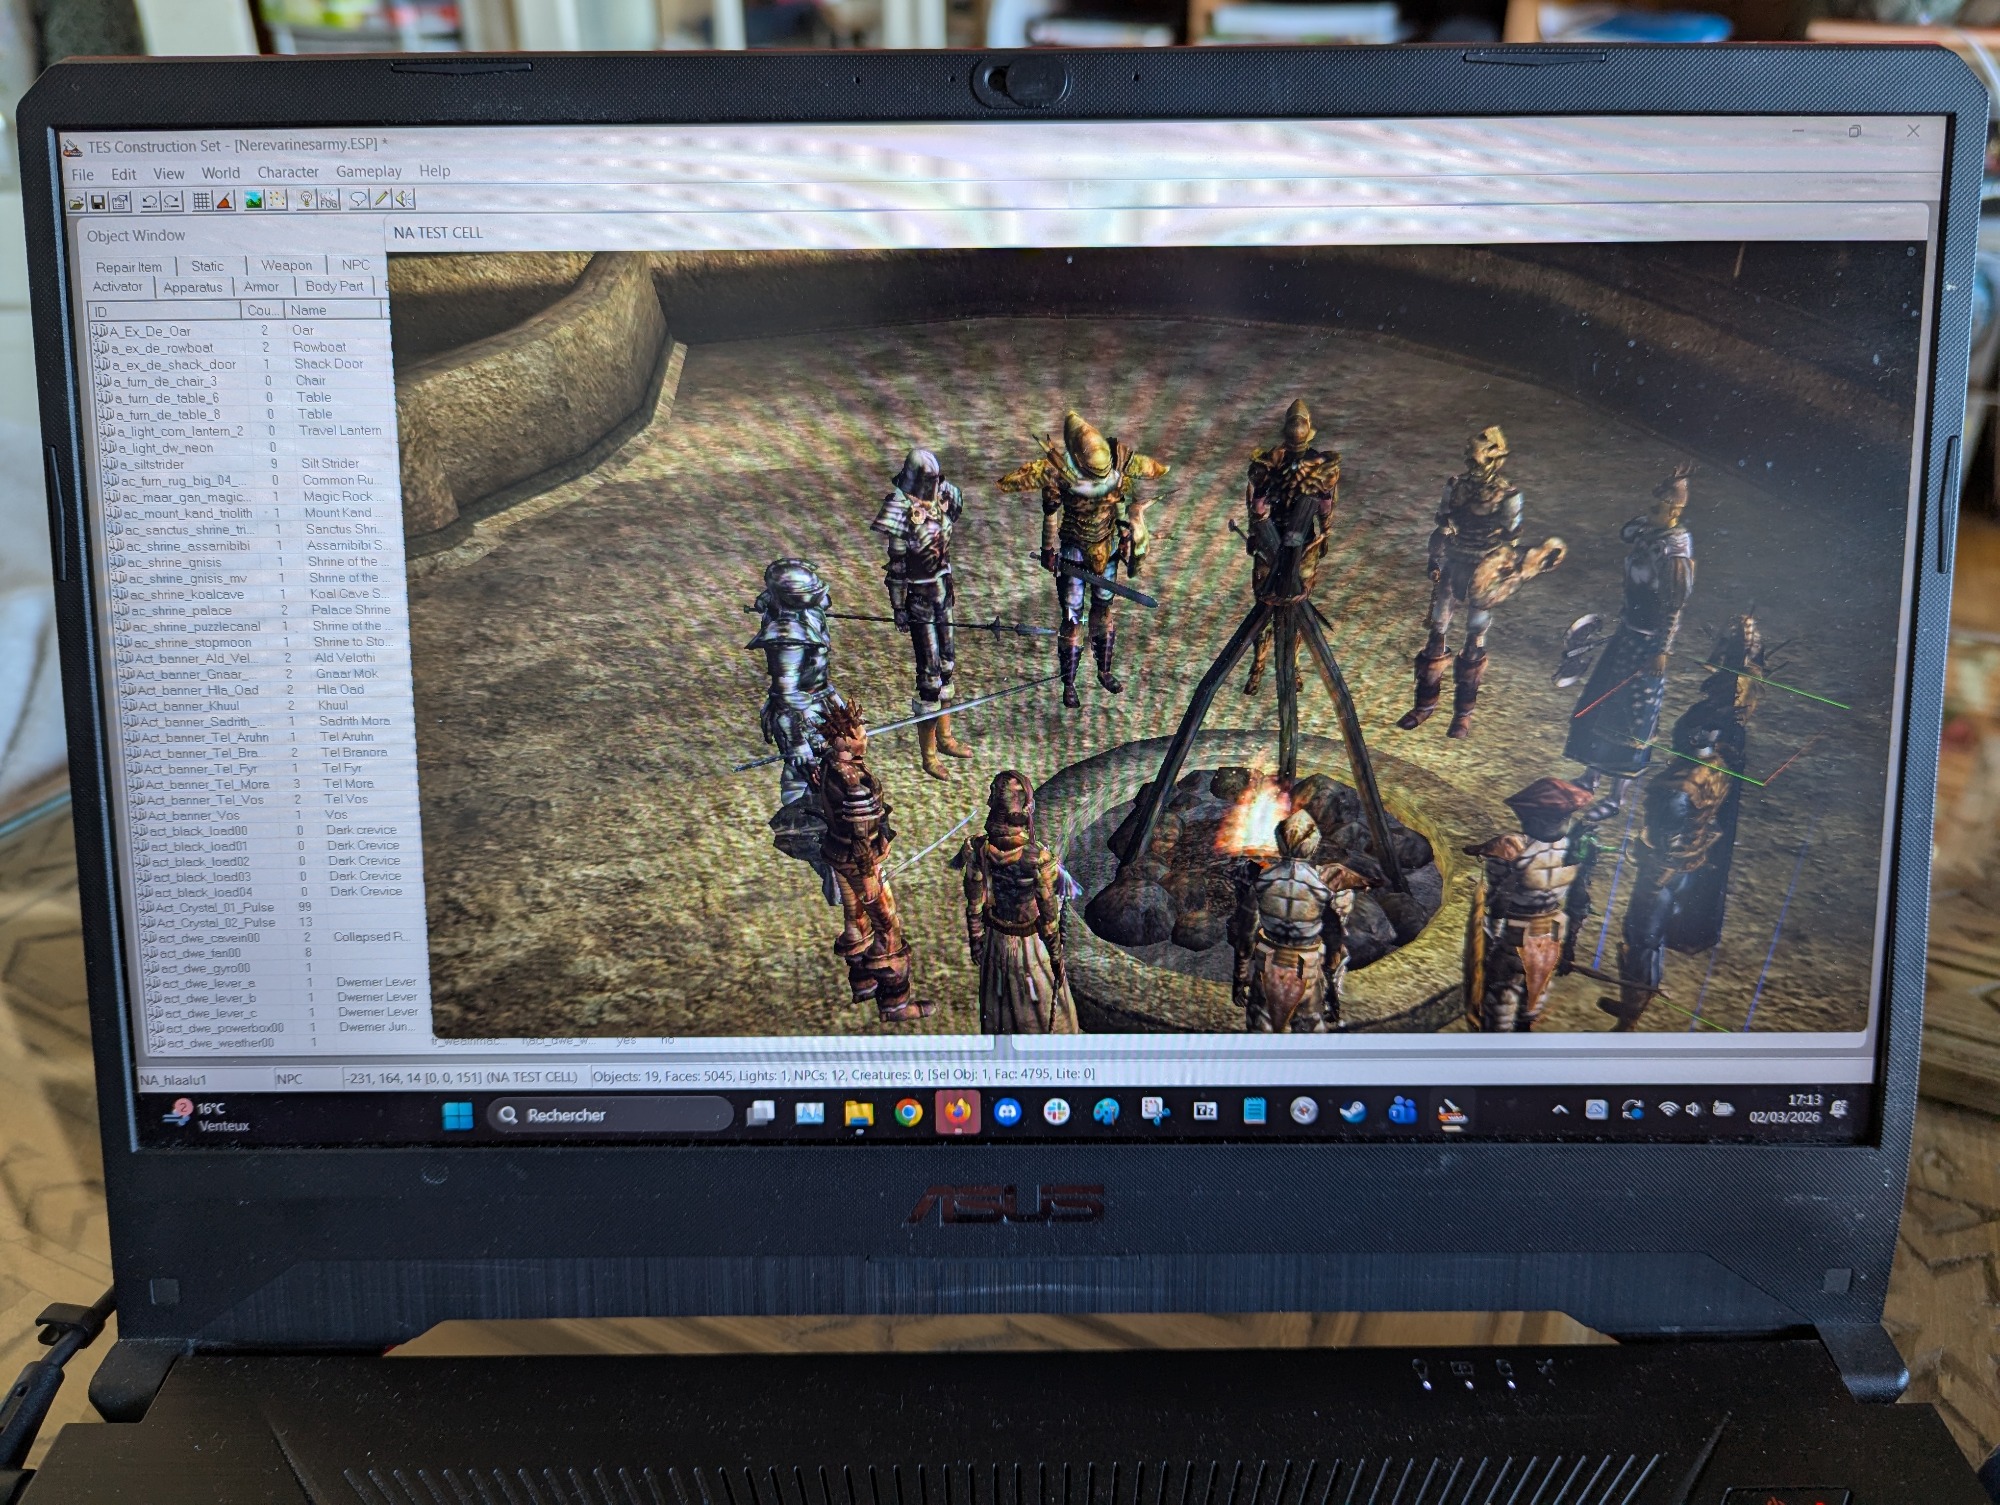Select the landscape editing icon

point(254,200)
